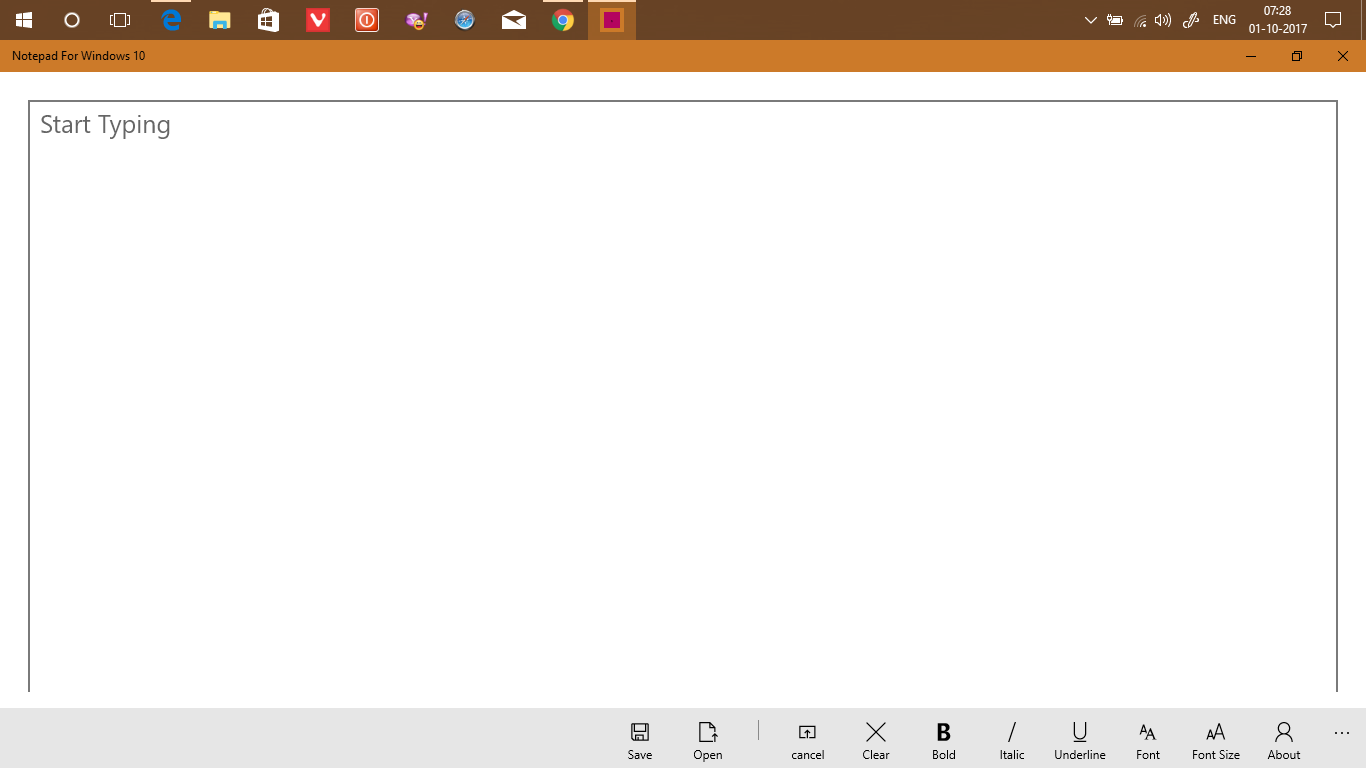Screen dimensions: 1366x768
Task: Show hidden system tray icons
Action: point(1090,19)
